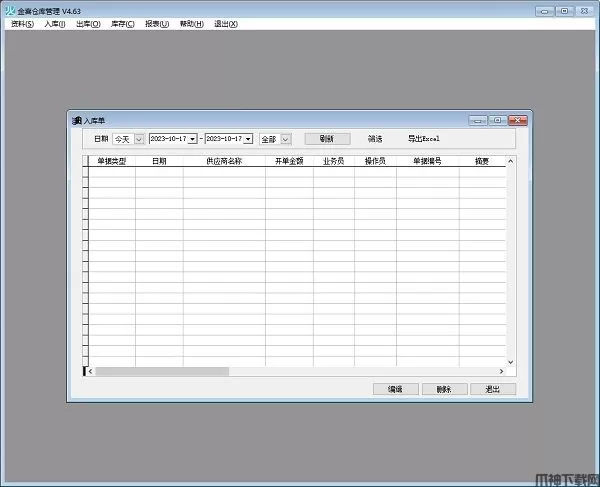The image size is (600, 487).
Task: Click the horizontal scroll left arrow
Action: 91,371
